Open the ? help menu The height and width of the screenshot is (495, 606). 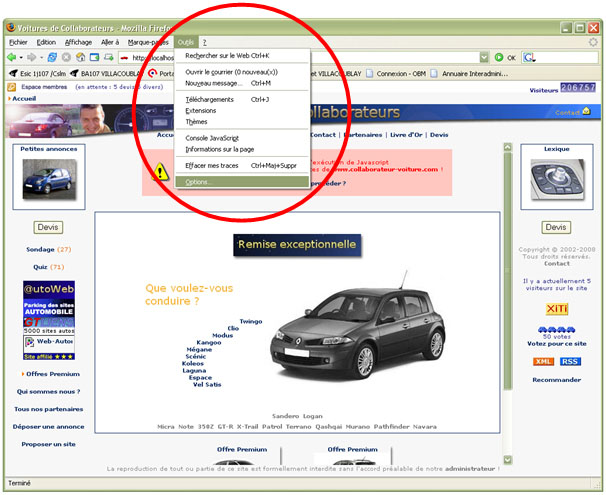tap(204, 42)
